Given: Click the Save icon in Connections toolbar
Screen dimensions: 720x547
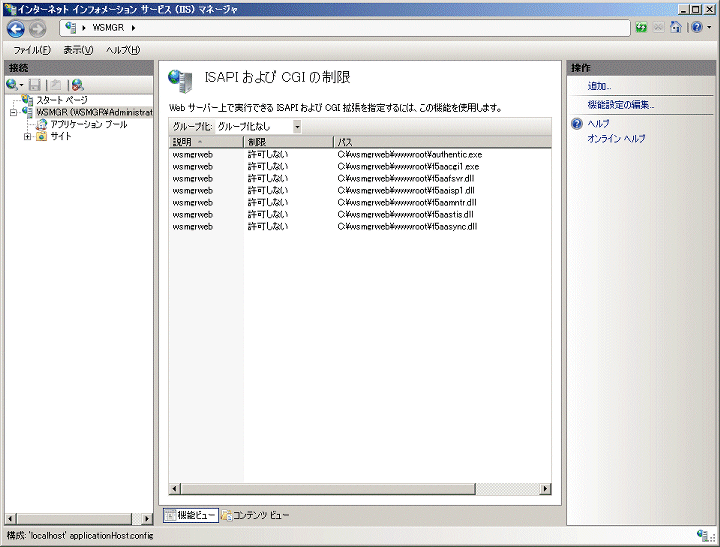Looking at the screenshot, I should click(x=34, y=85).
